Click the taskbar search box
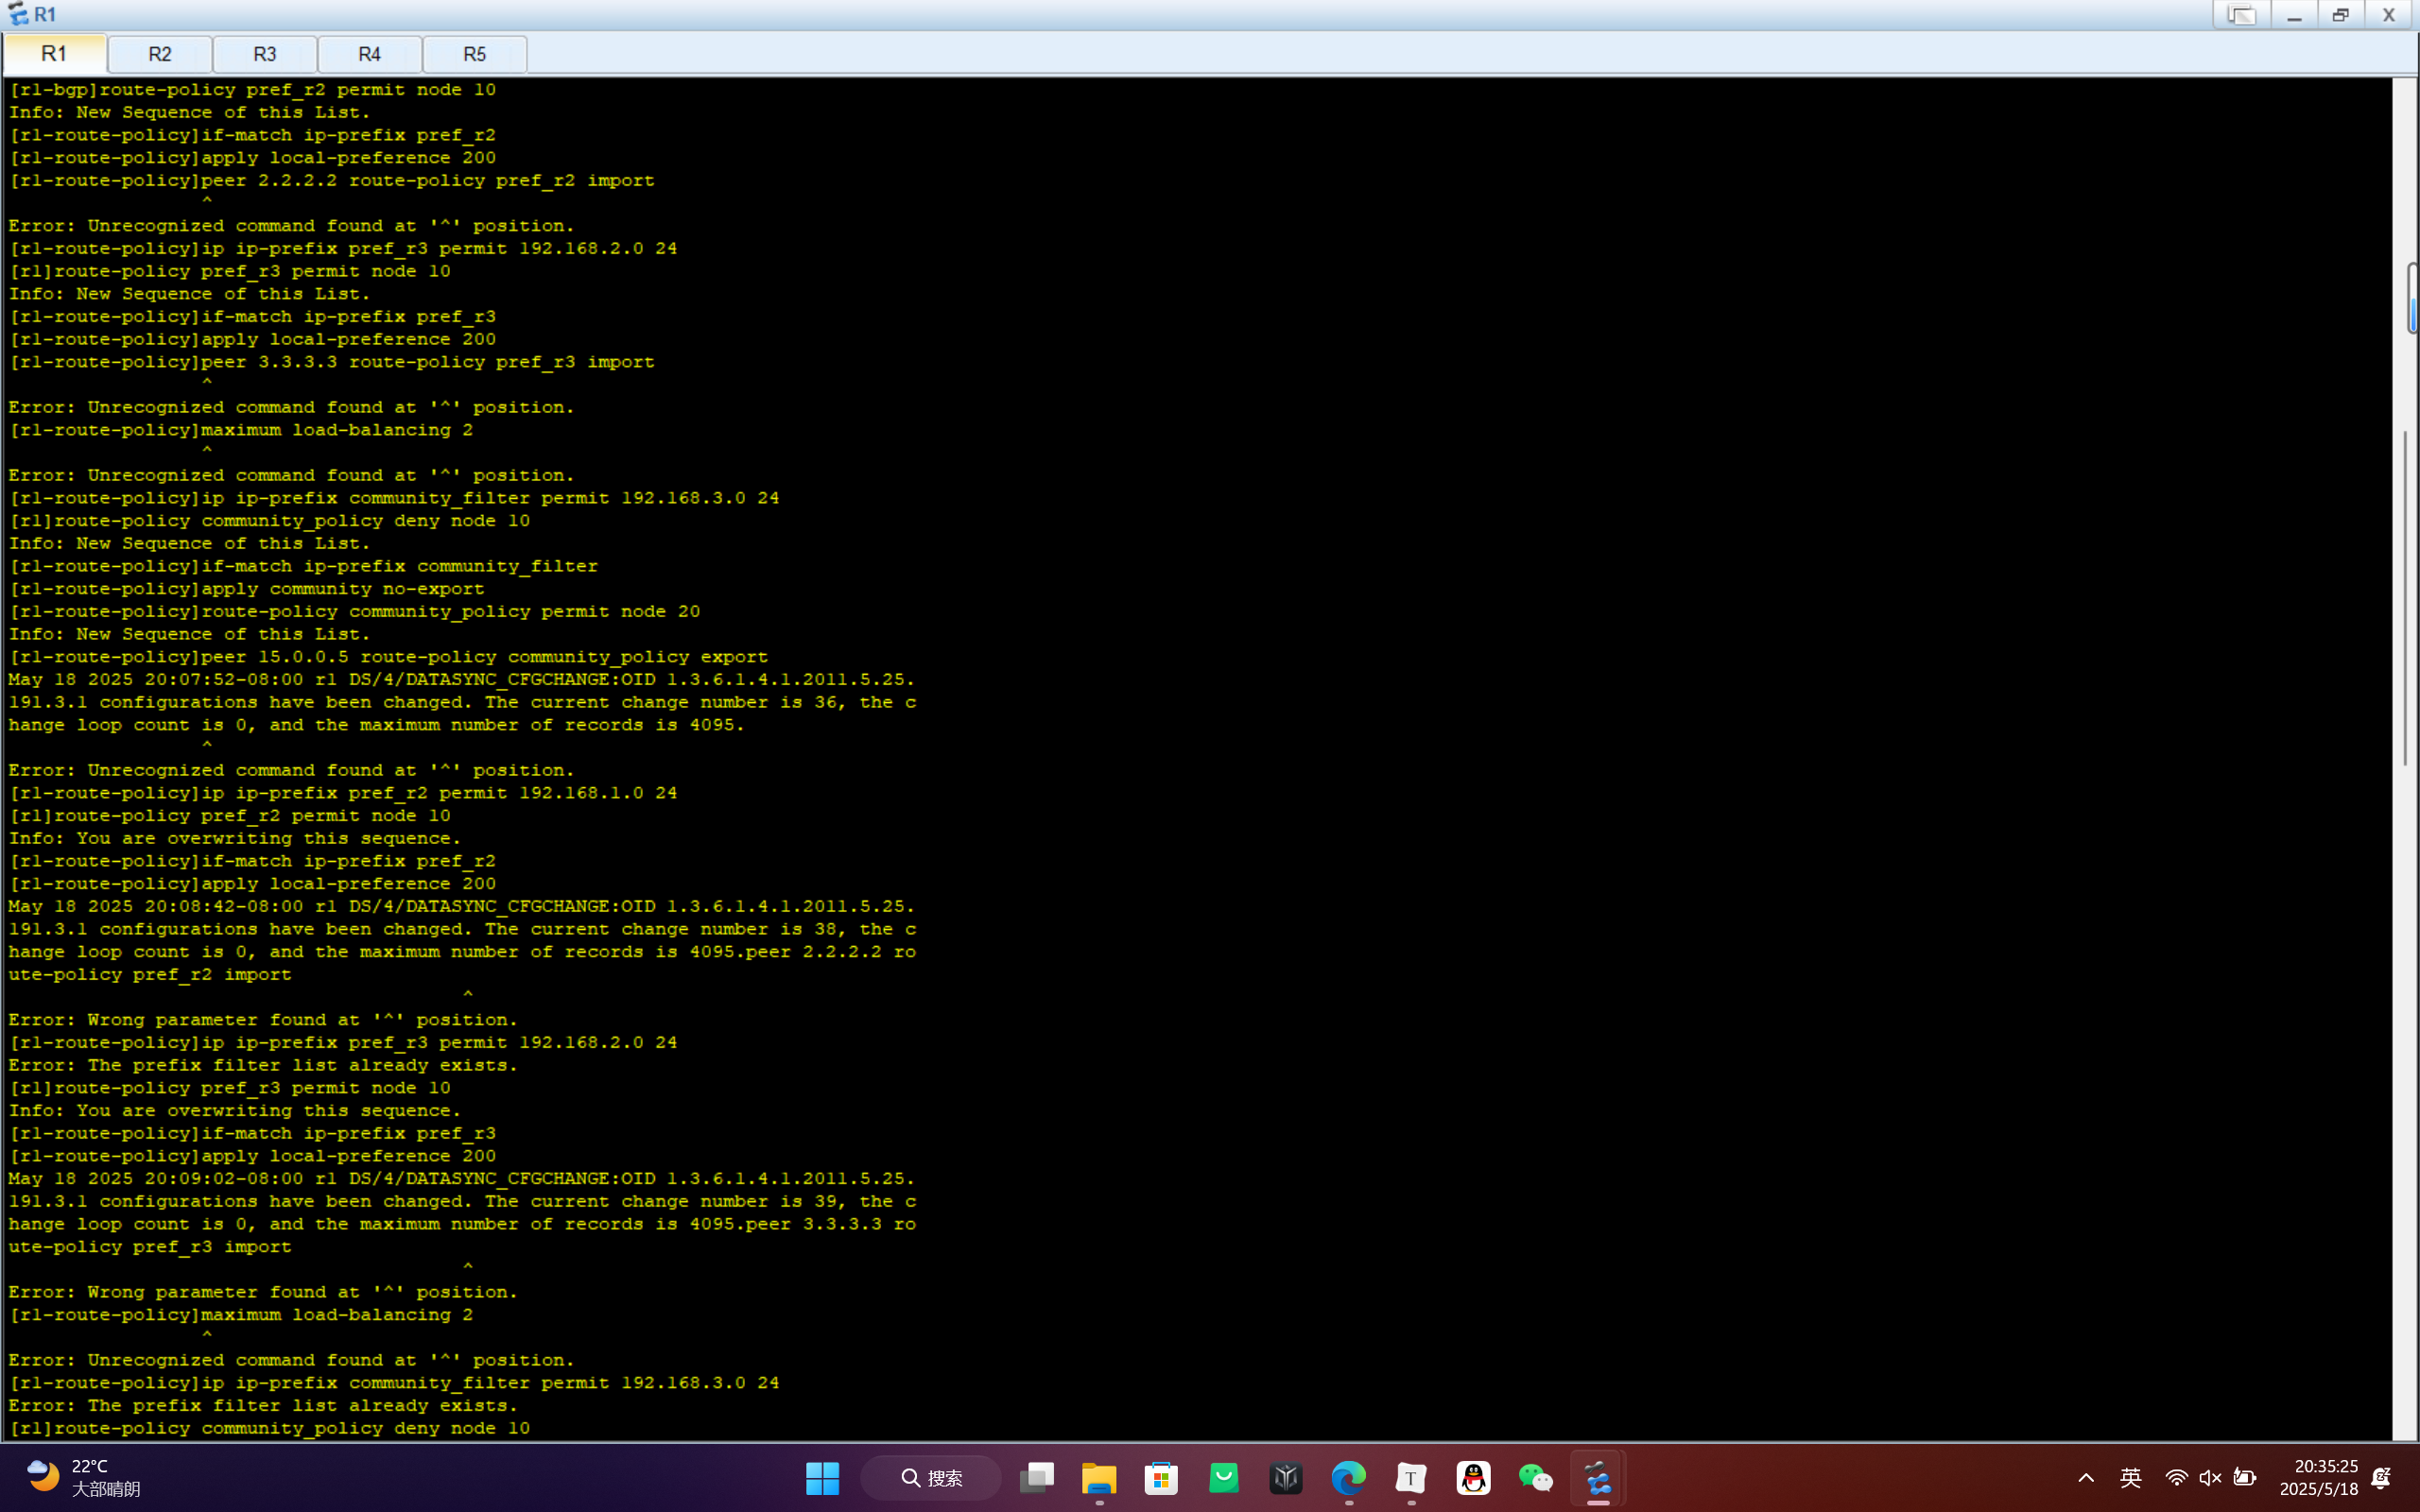The height and width of the screenshot is (1512, 2420). 931,1478
